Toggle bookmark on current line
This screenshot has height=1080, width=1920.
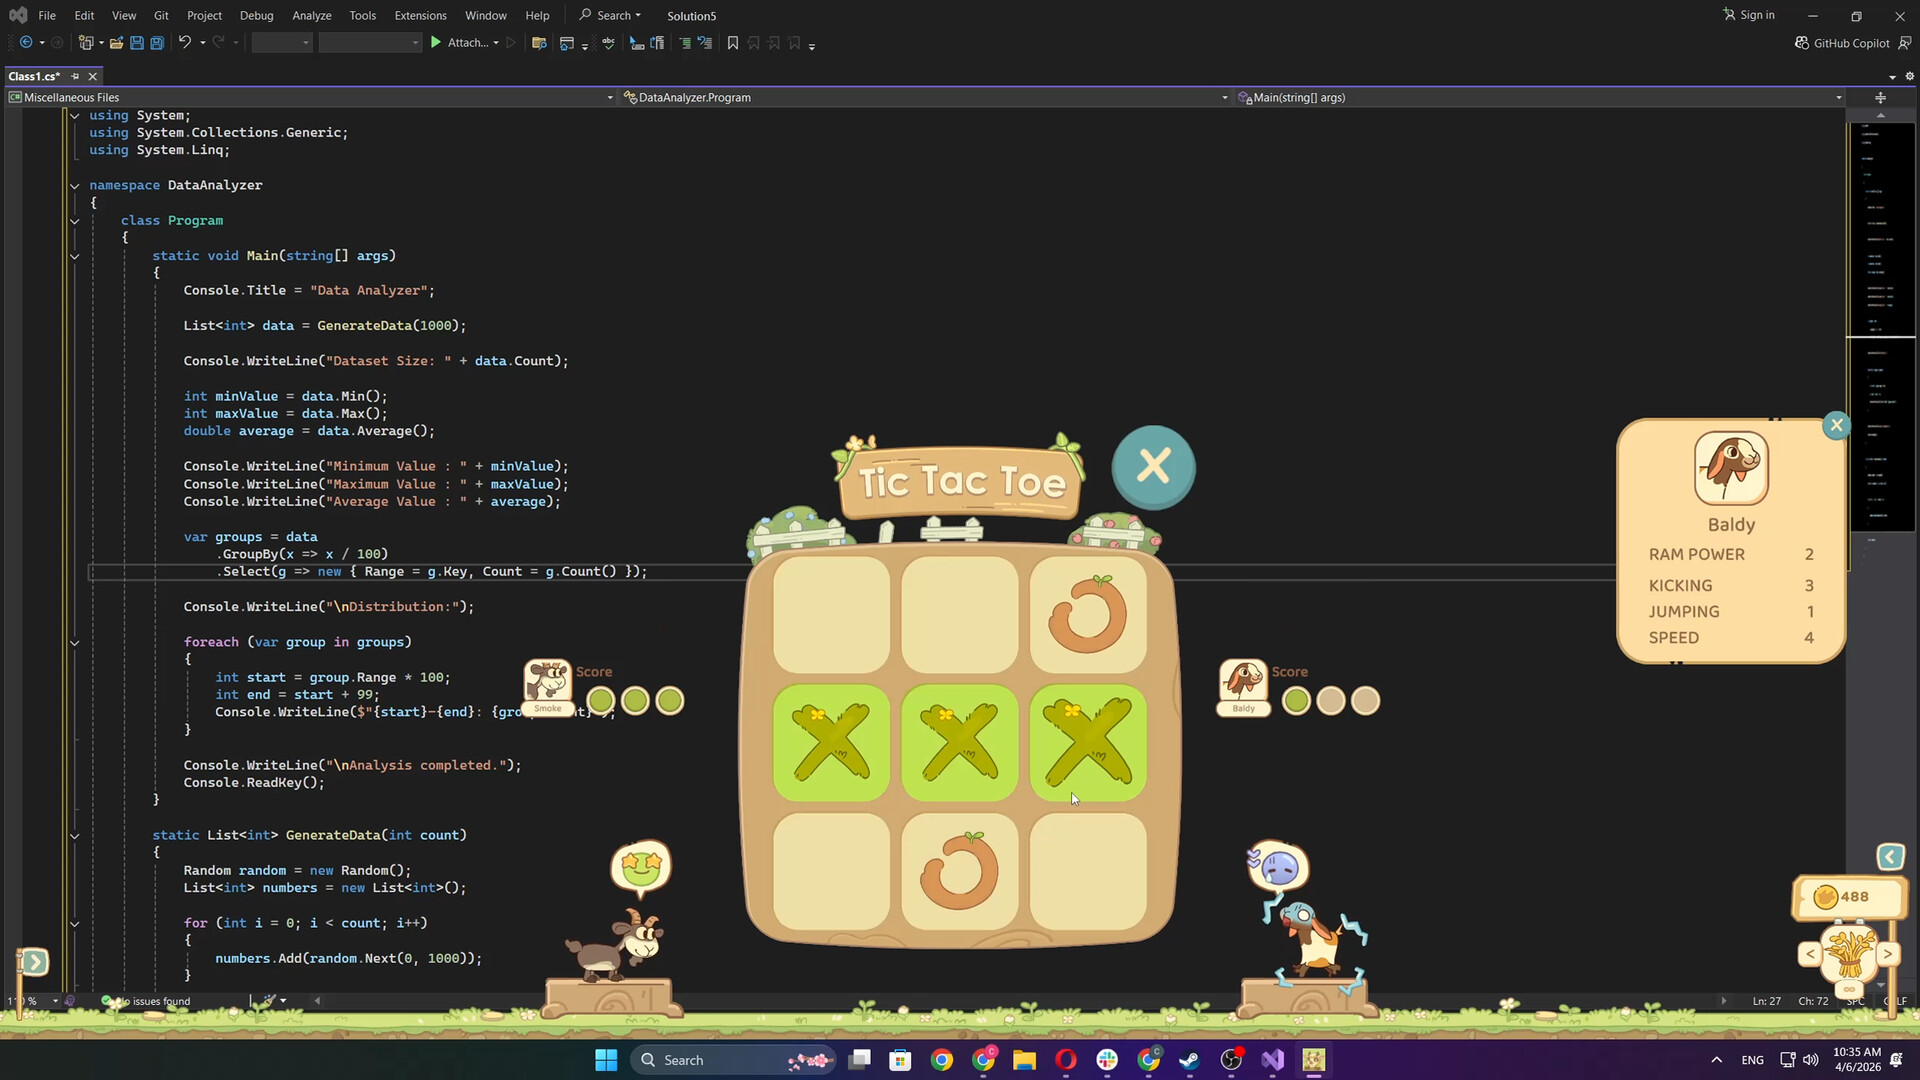point(733,43)
